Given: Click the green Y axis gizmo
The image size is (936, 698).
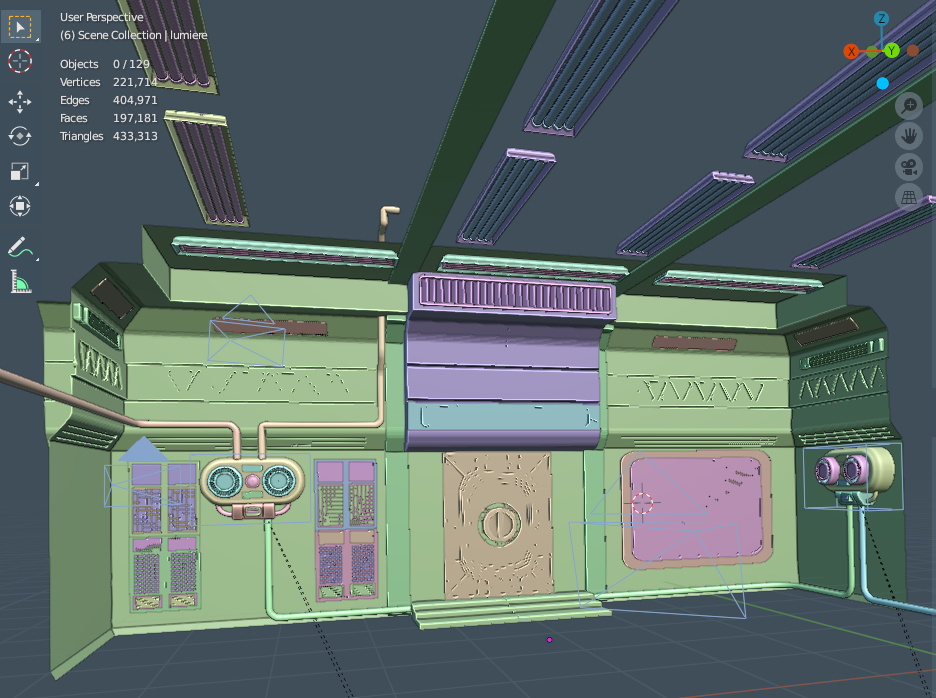Looking at the screenshot, I should (892, 51).
